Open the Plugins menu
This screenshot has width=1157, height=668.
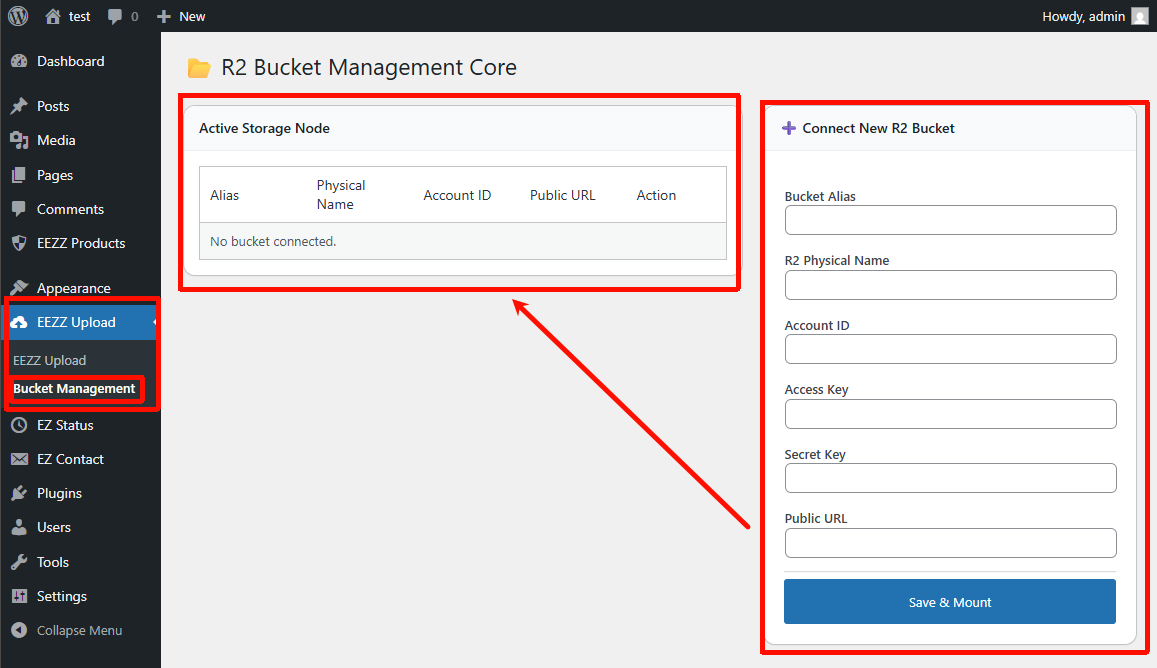click(x=59, y=493)
